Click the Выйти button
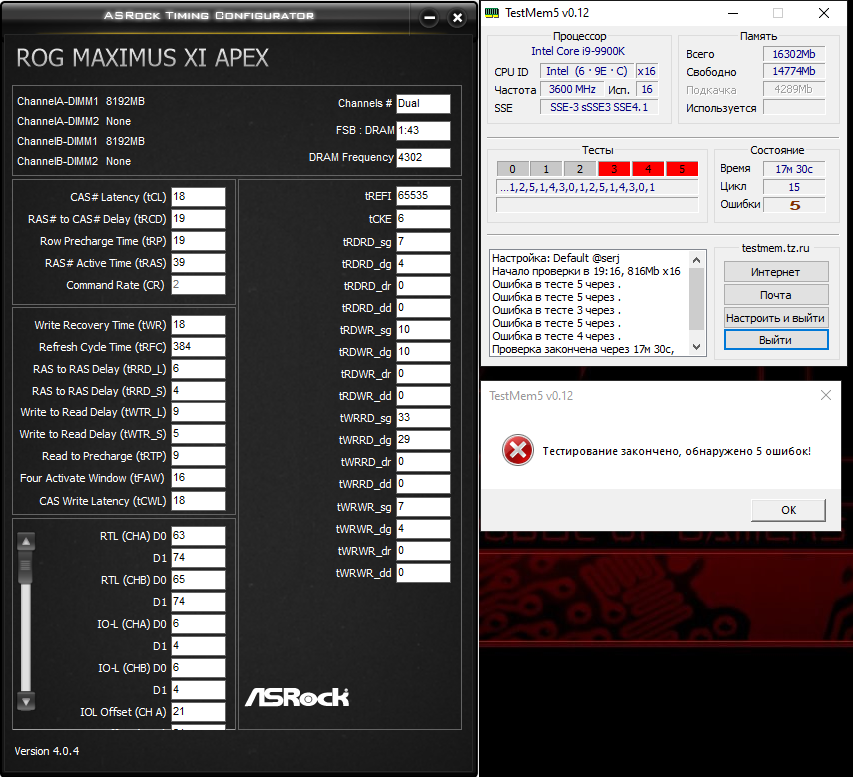 776,340
